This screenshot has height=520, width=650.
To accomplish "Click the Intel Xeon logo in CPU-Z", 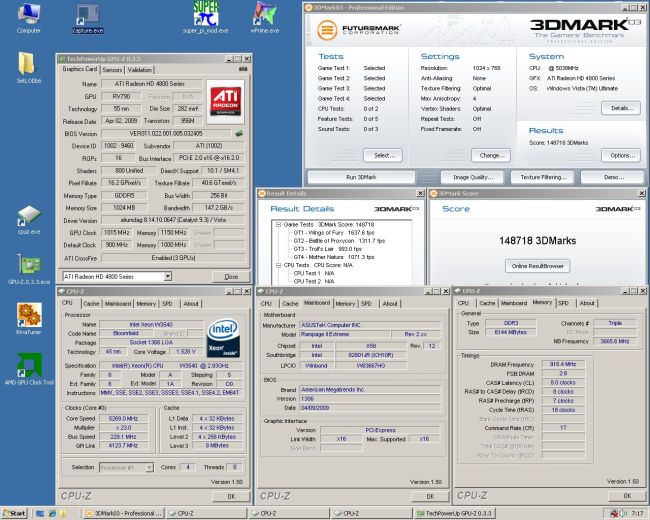I will pos(223,338).
